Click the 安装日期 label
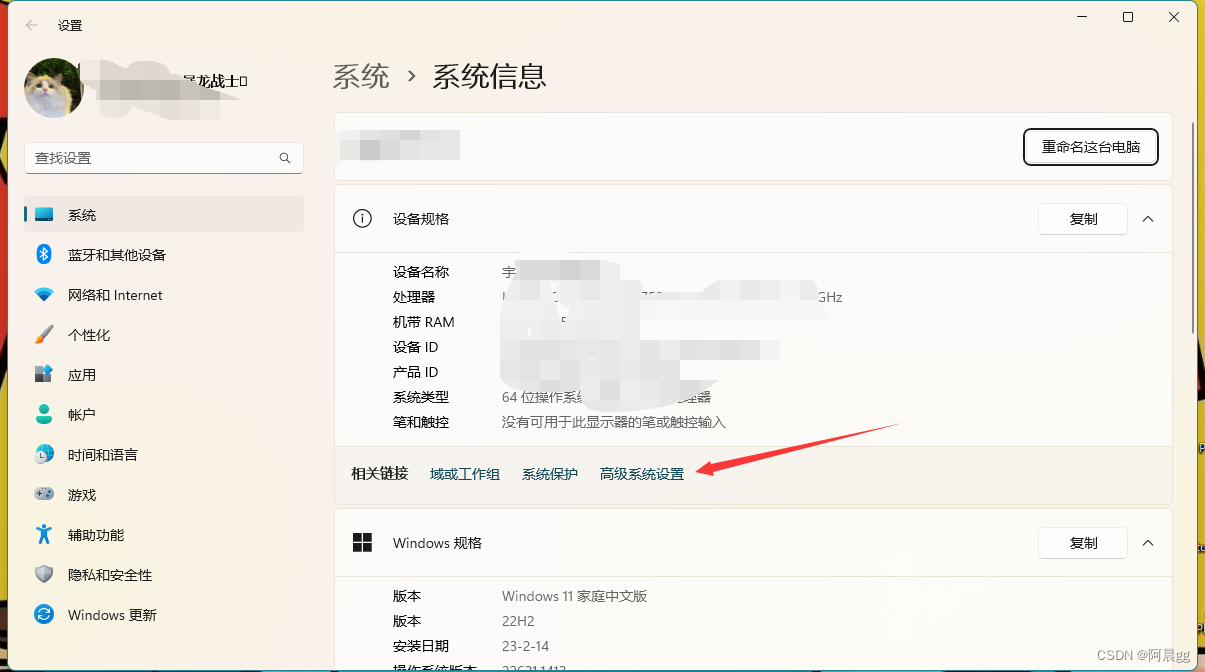 (x=421, y=646)
